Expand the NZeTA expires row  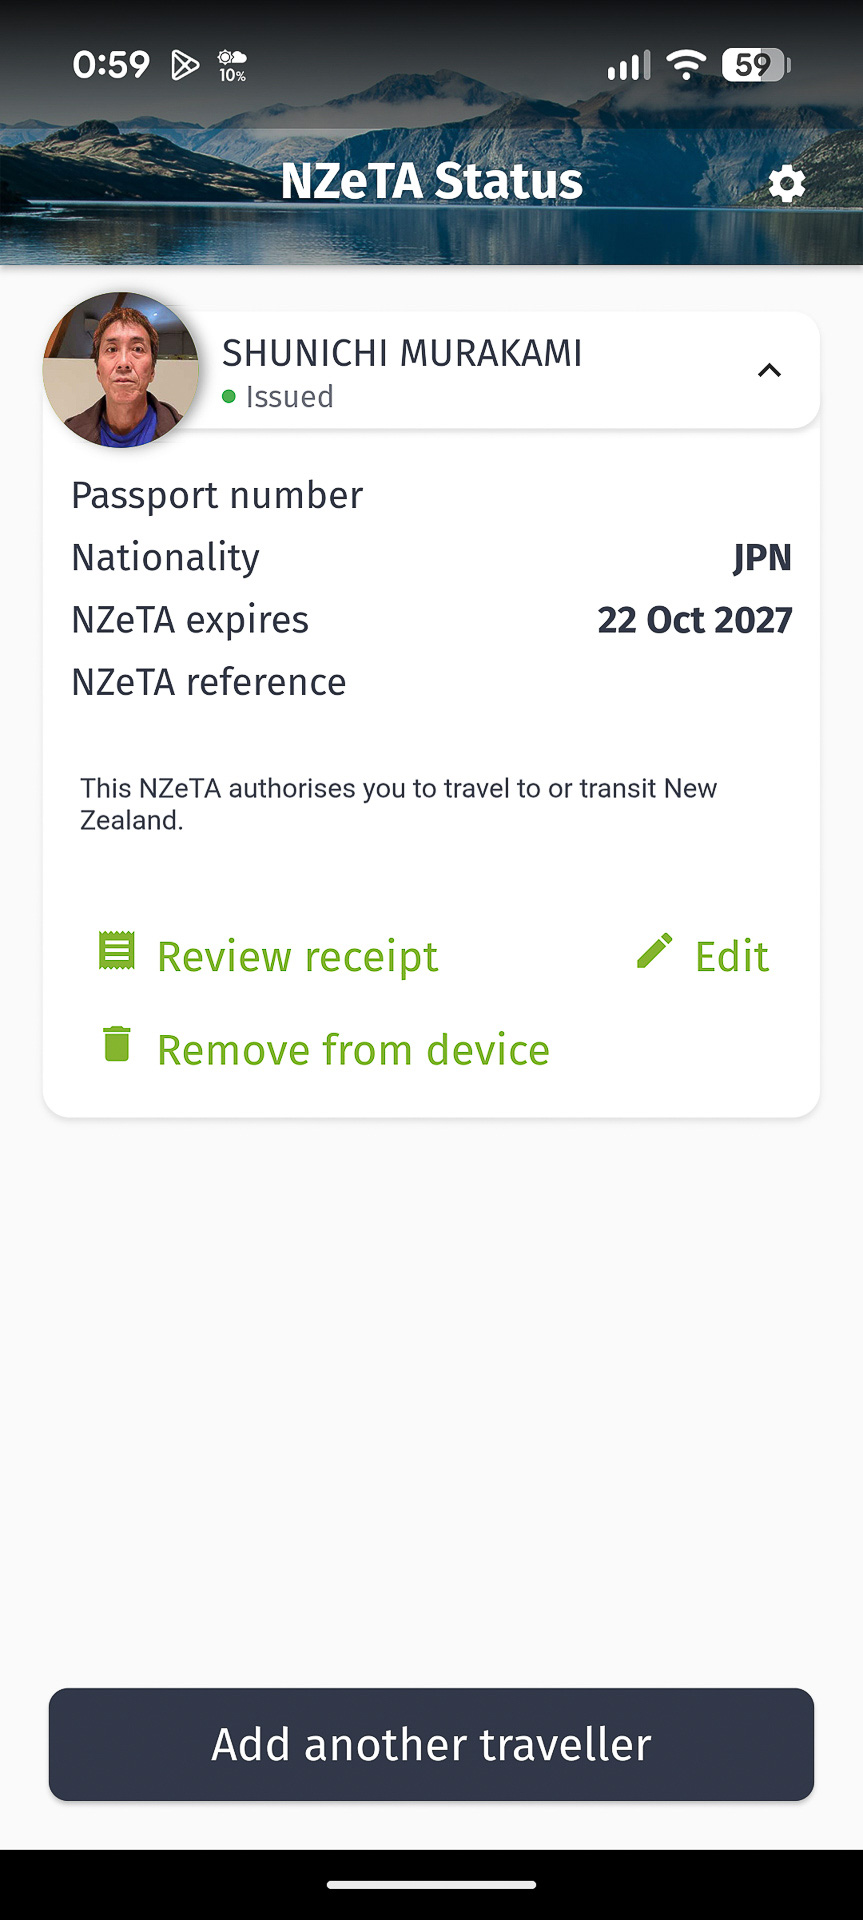click(430, 619)
